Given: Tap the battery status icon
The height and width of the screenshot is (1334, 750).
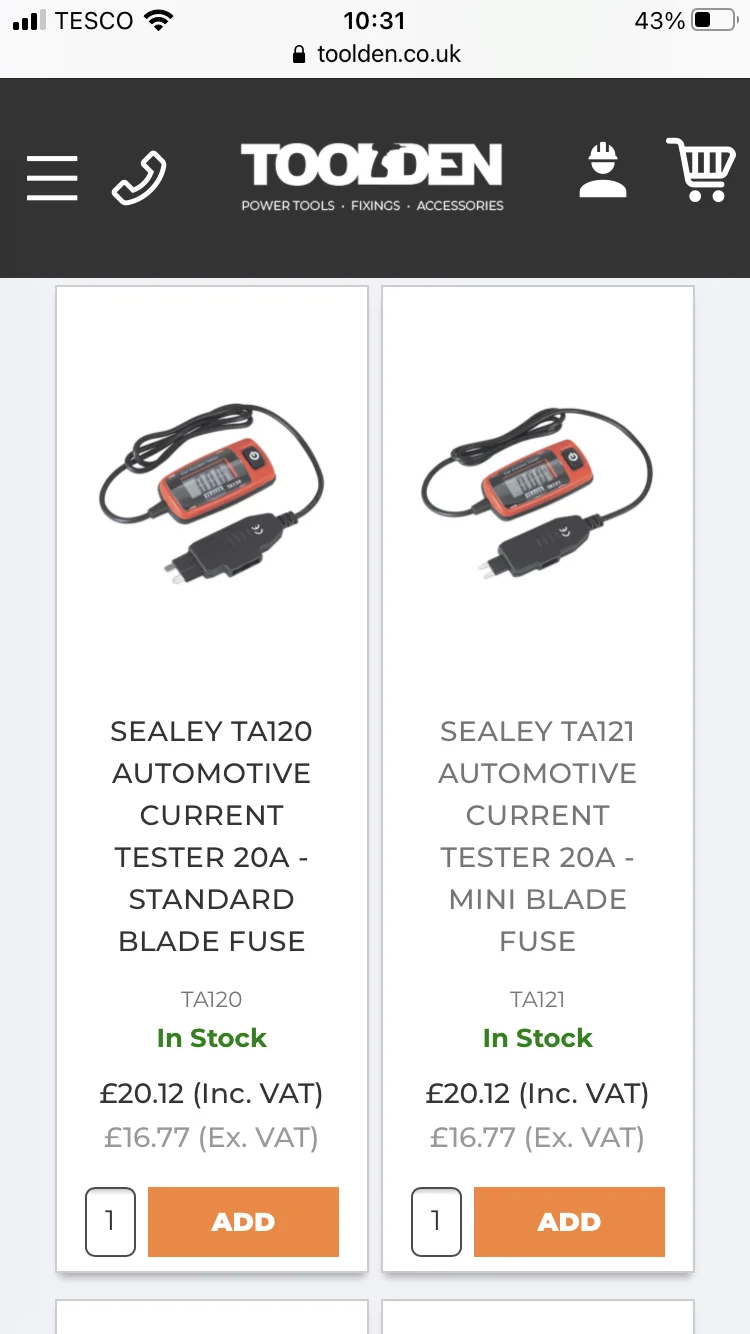Looking at the screenshot, I should point(714,21).
